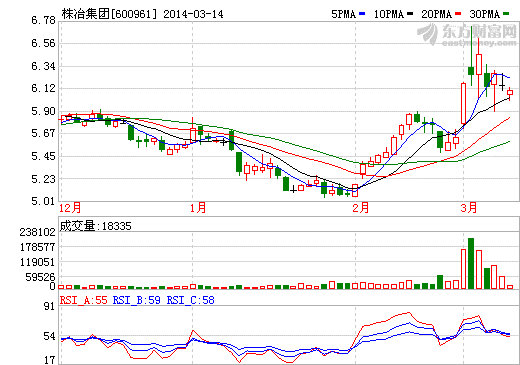
Task: Click the last red candlestick on the right
Action: (510, 93)
